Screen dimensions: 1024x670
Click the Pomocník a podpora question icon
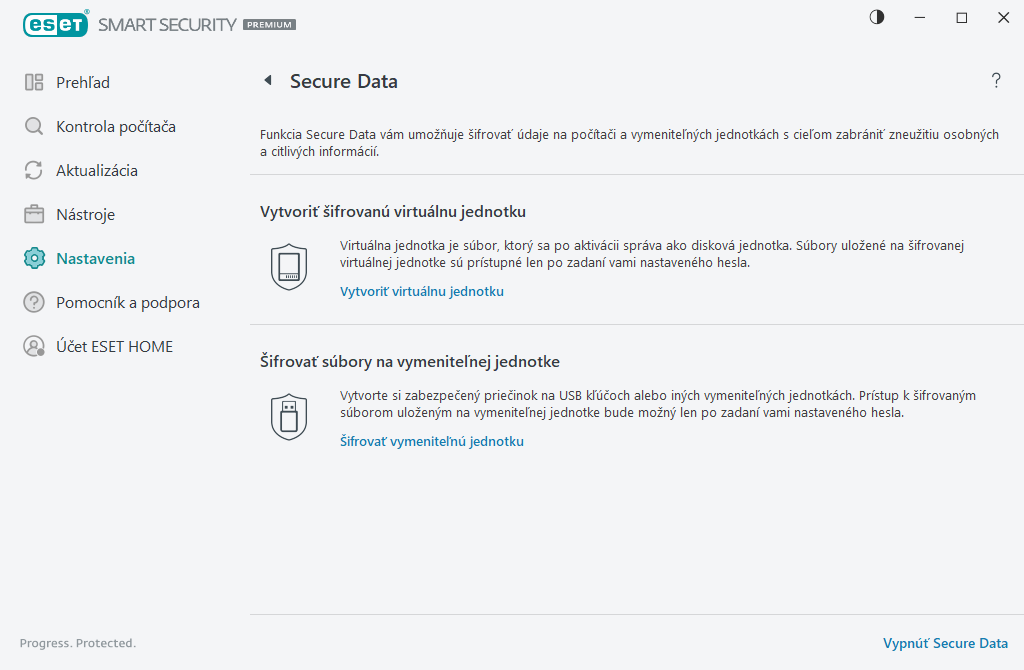click(34, 302)
